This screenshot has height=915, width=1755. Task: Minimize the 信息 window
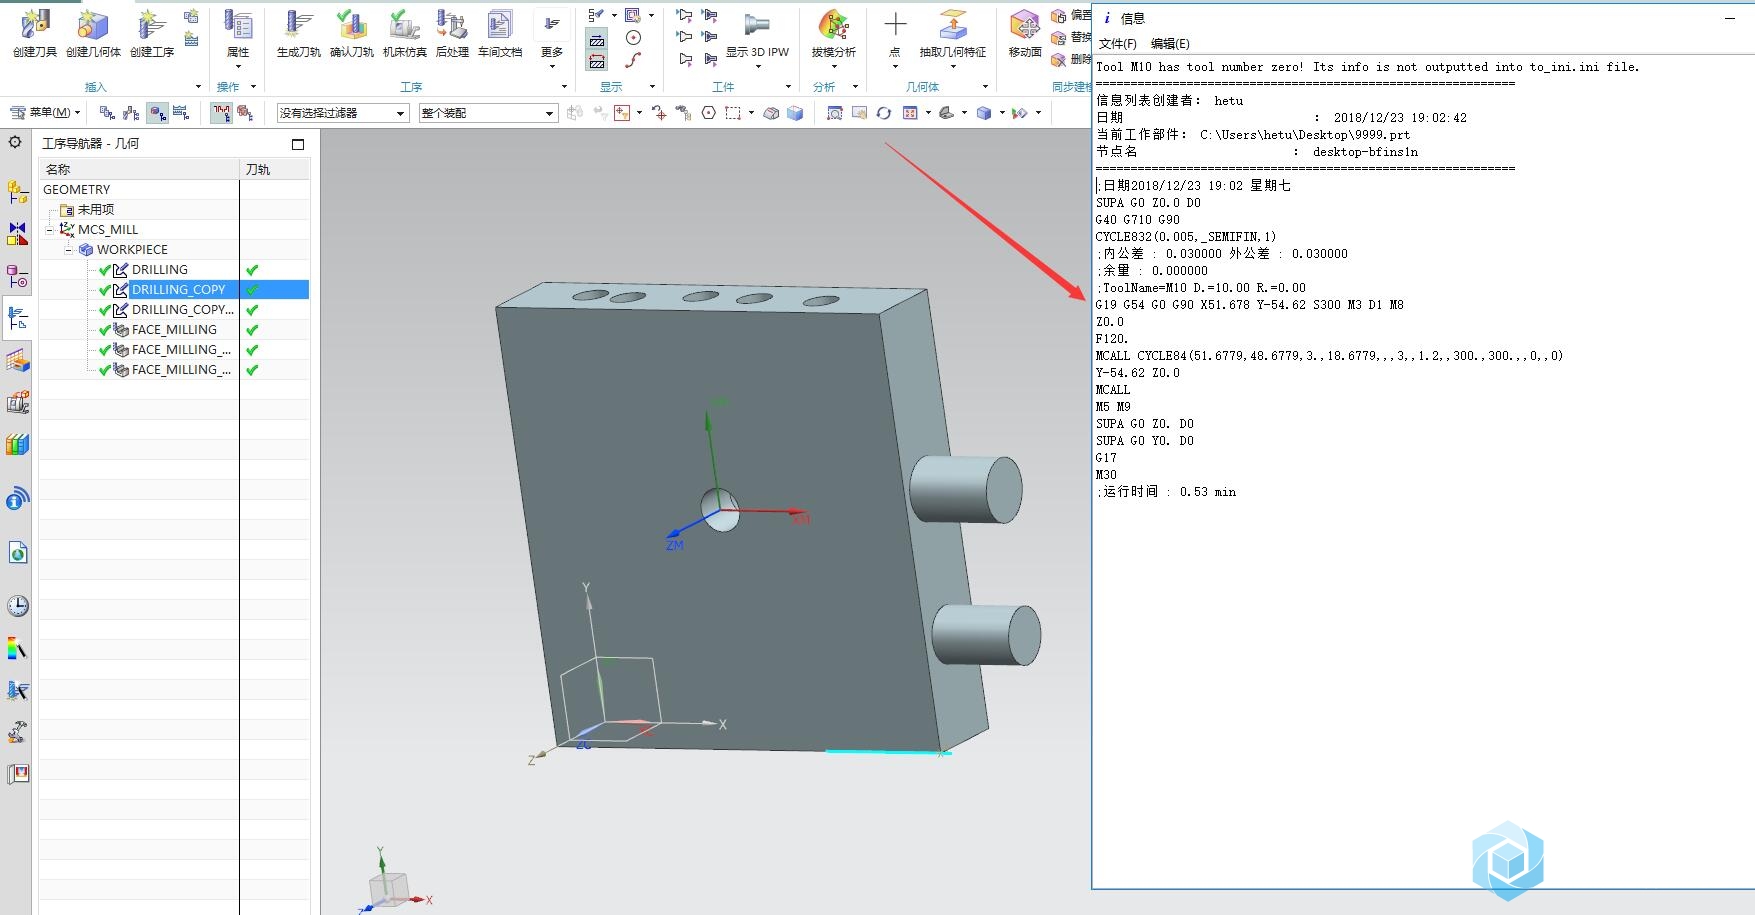pyautogui.click(x=1730, y=18)
